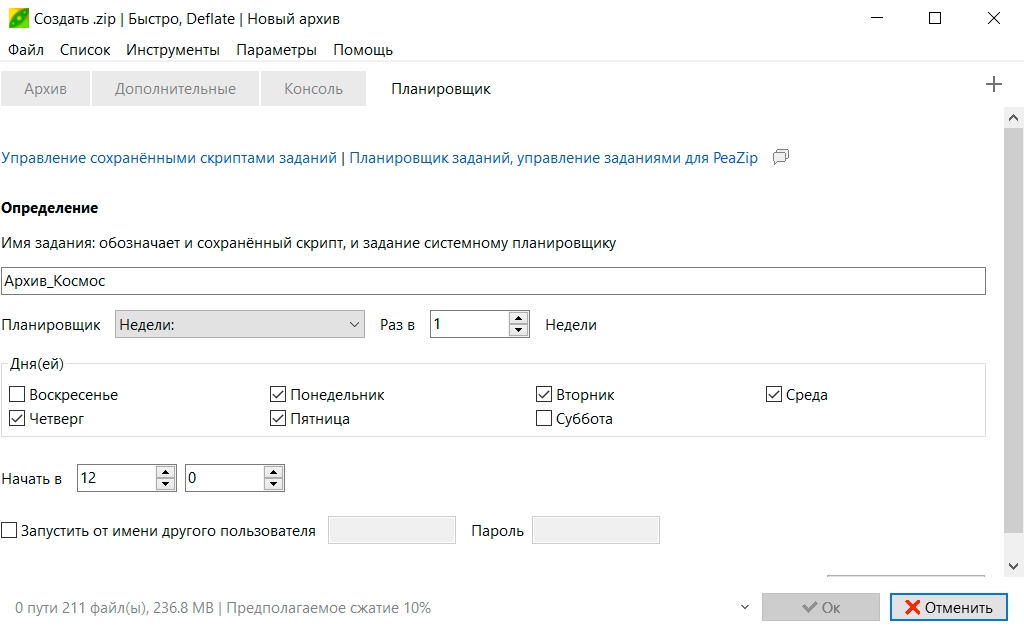Click the status text with 211 файл(ы)
1024x637 pixels.
(223, 608)
